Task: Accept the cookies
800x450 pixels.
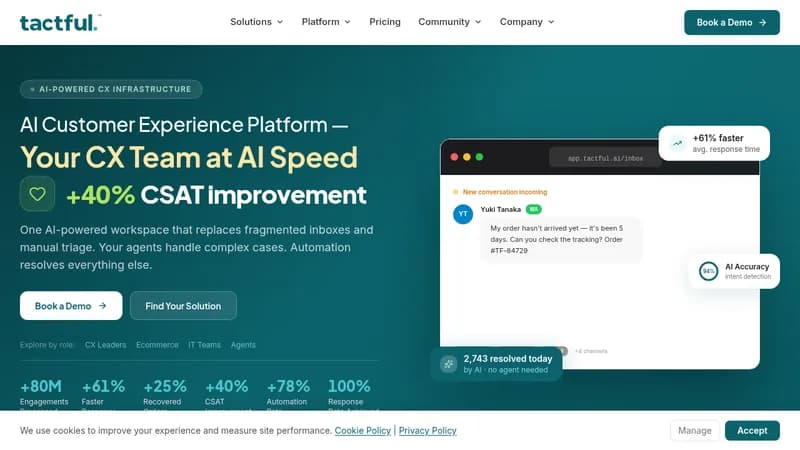Action: coord(752,431)
